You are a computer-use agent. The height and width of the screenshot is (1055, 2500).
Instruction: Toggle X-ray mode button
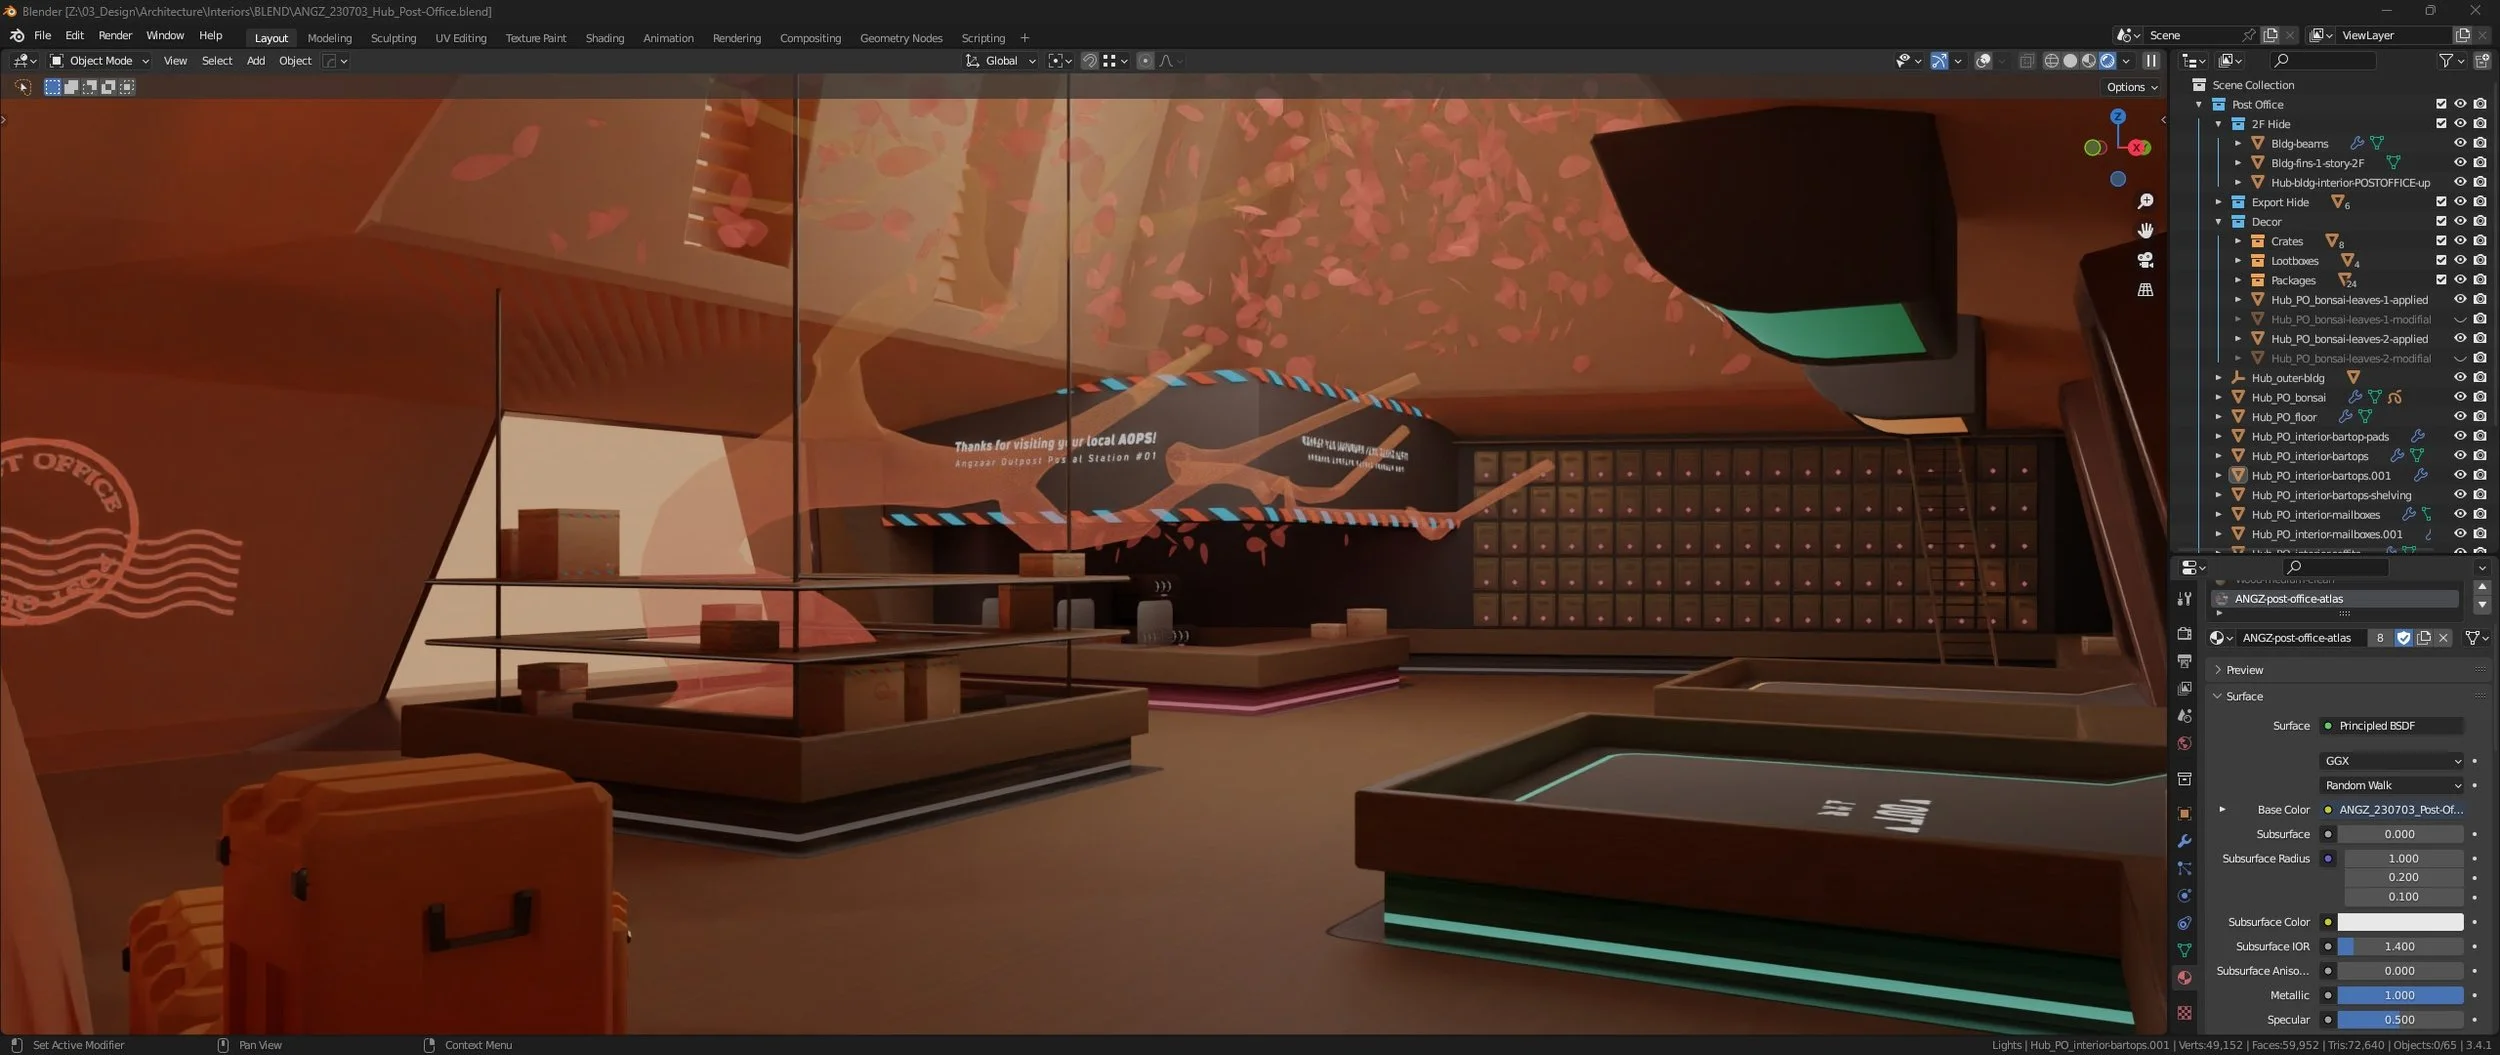[2026, 61]
